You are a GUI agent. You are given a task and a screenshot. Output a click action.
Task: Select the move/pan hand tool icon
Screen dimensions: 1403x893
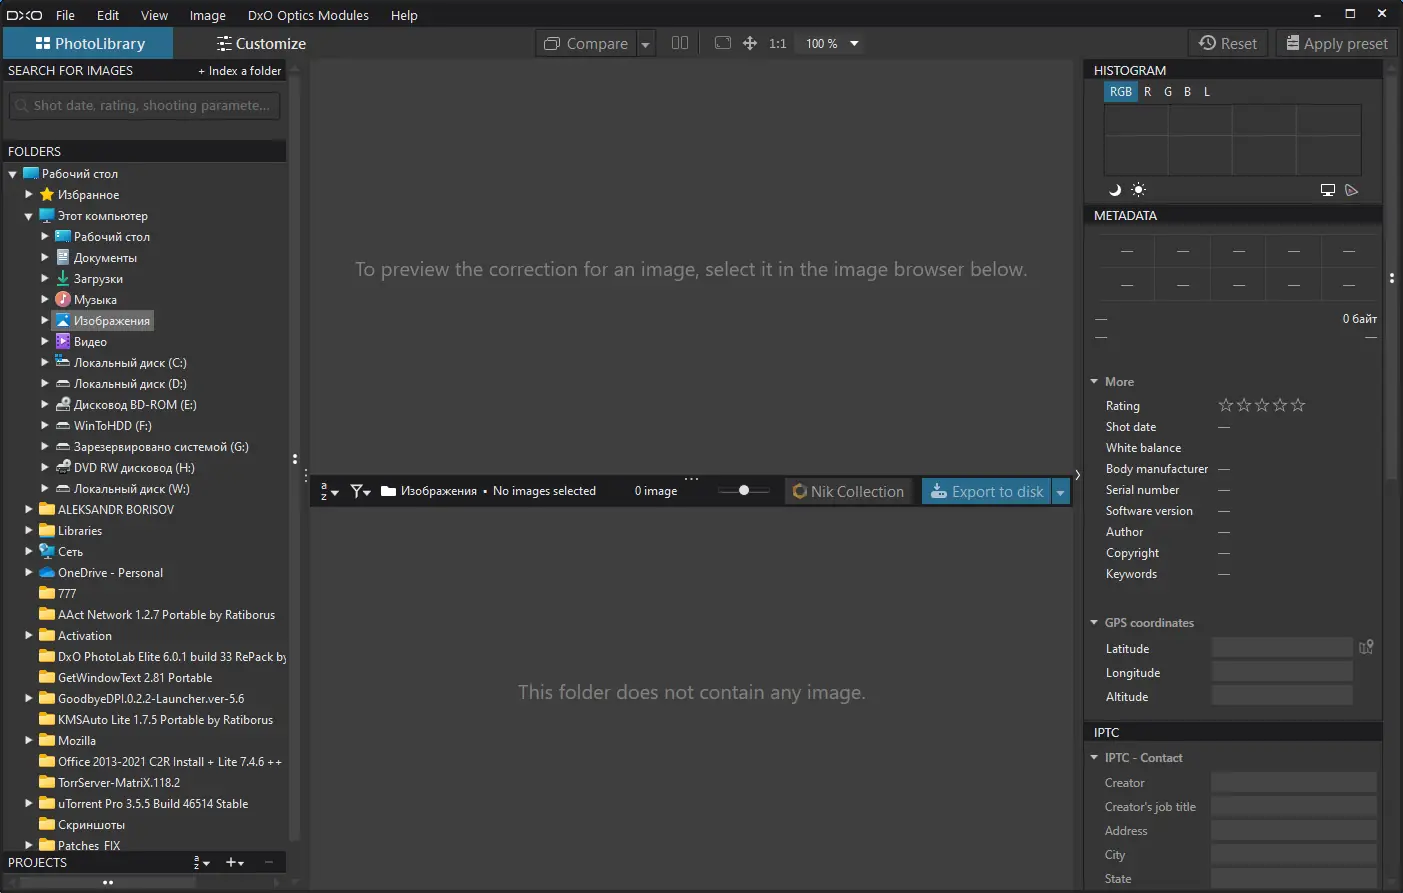click(x=750, y=43)
